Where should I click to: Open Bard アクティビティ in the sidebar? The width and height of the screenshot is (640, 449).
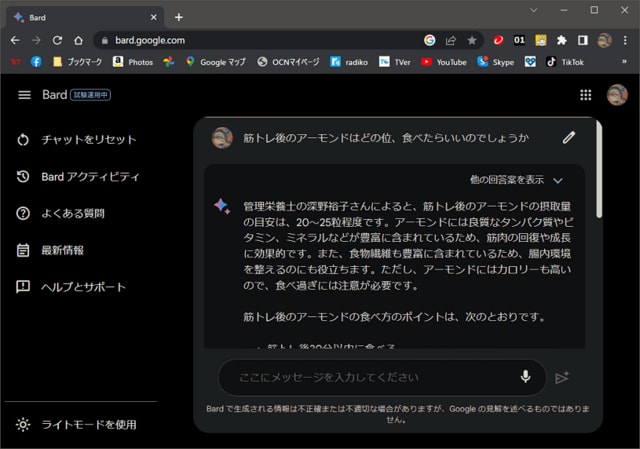click(x=90, y=176)
